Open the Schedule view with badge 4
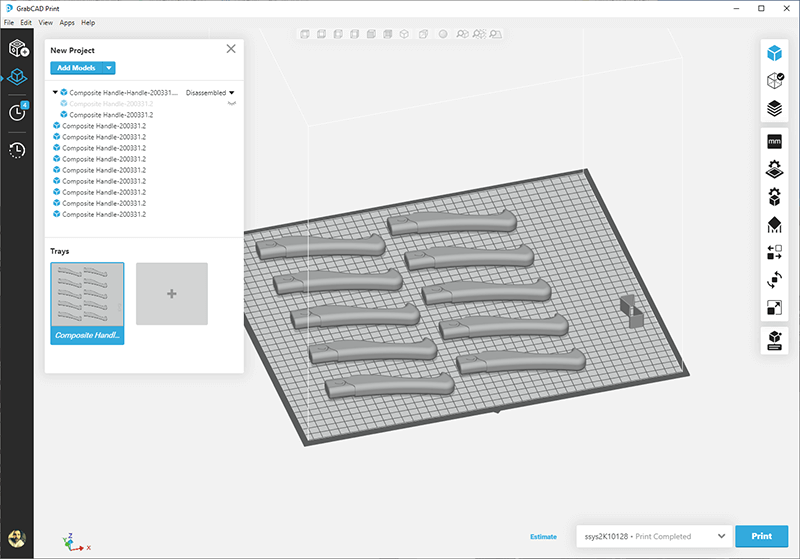The width and height of the screenshot is (800, 559). 18,112
